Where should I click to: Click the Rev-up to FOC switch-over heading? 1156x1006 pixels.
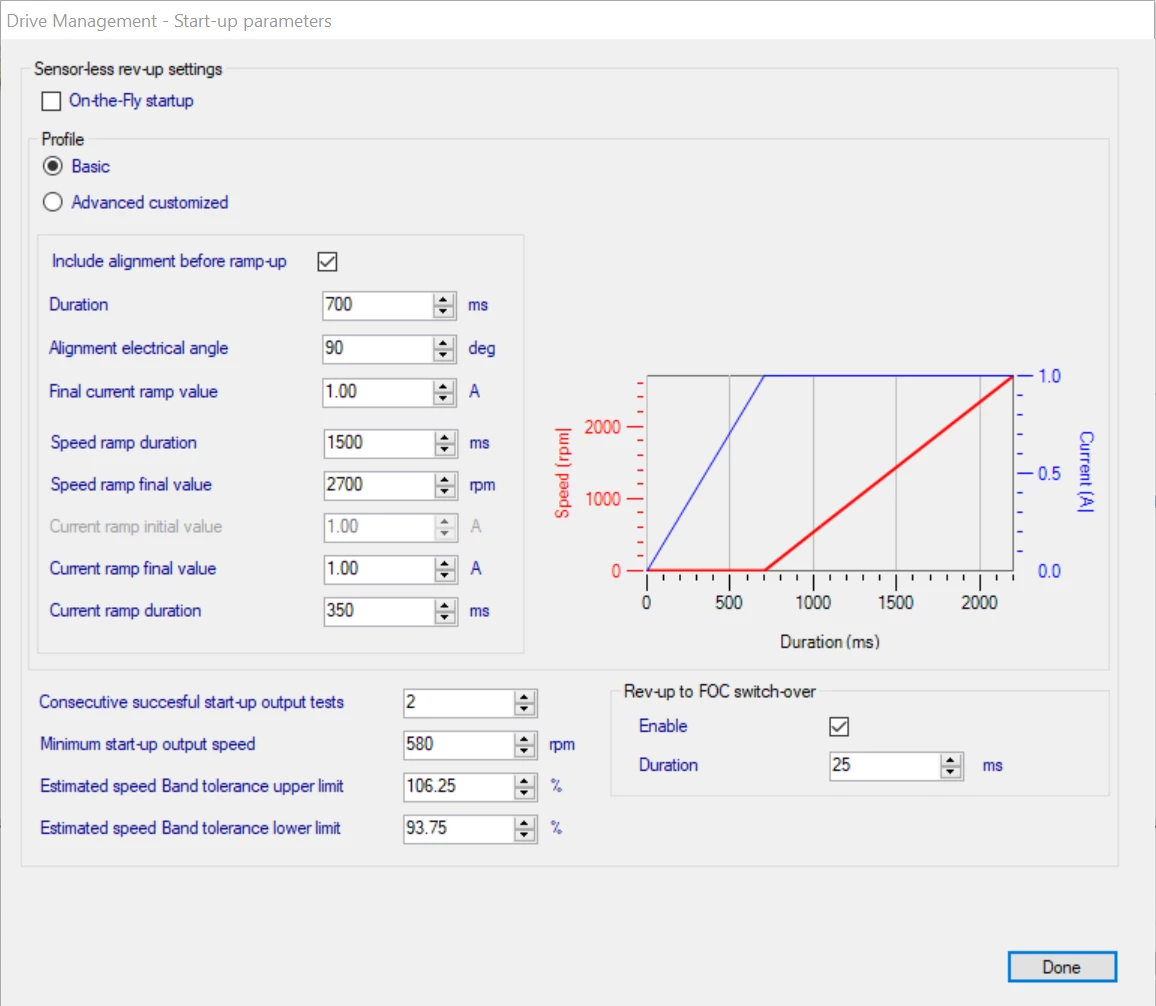(720, 691)
